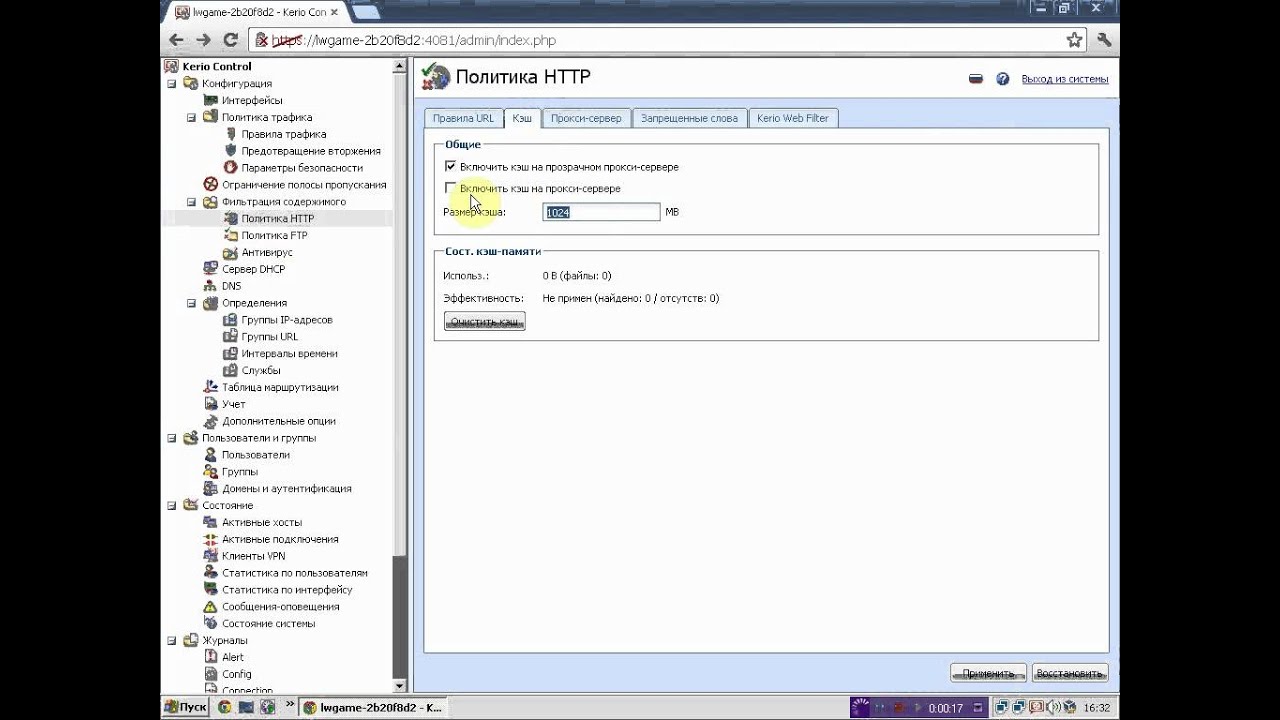Screen dimensions: 1280x720
Task: Collapse the Журналы tree node
Action: 172,640
